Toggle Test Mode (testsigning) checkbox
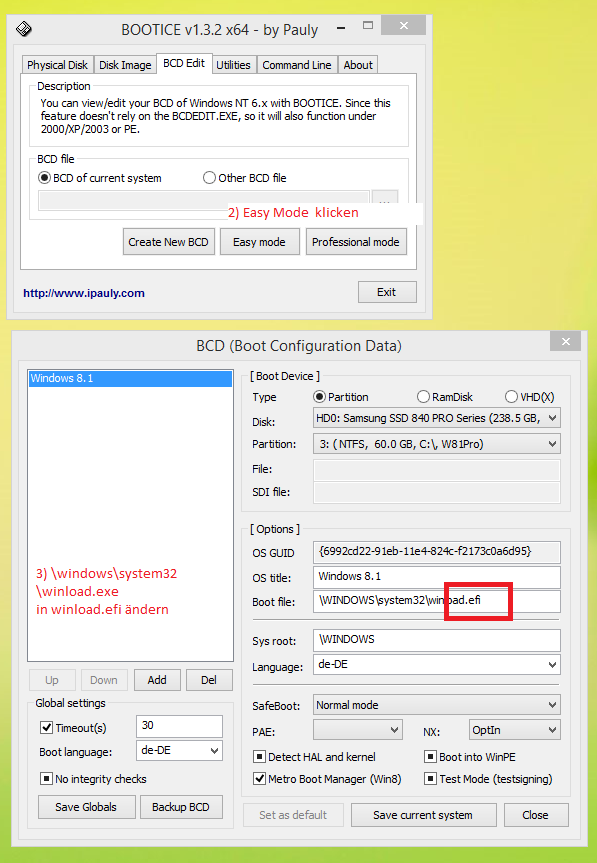This screenshot has height=863, width=597. coord(489,779)
